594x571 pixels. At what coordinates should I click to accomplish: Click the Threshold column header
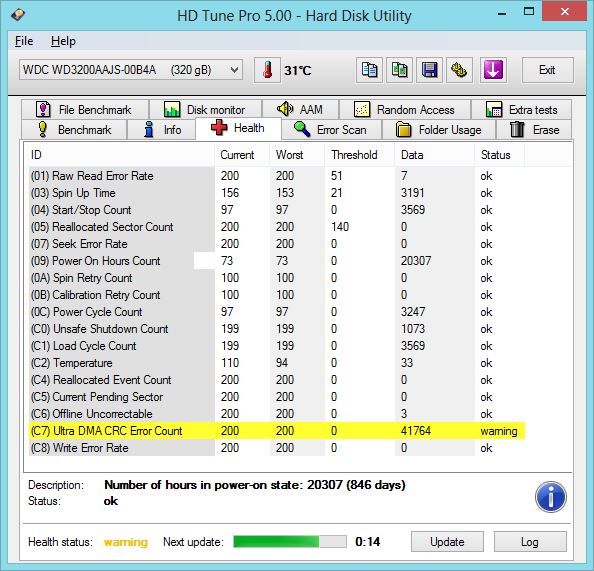(x=360, y=155)
